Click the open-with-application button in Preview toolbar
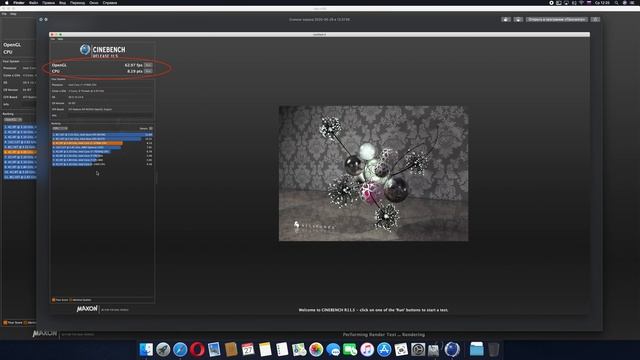640x360 pixels. pos(557,19)
